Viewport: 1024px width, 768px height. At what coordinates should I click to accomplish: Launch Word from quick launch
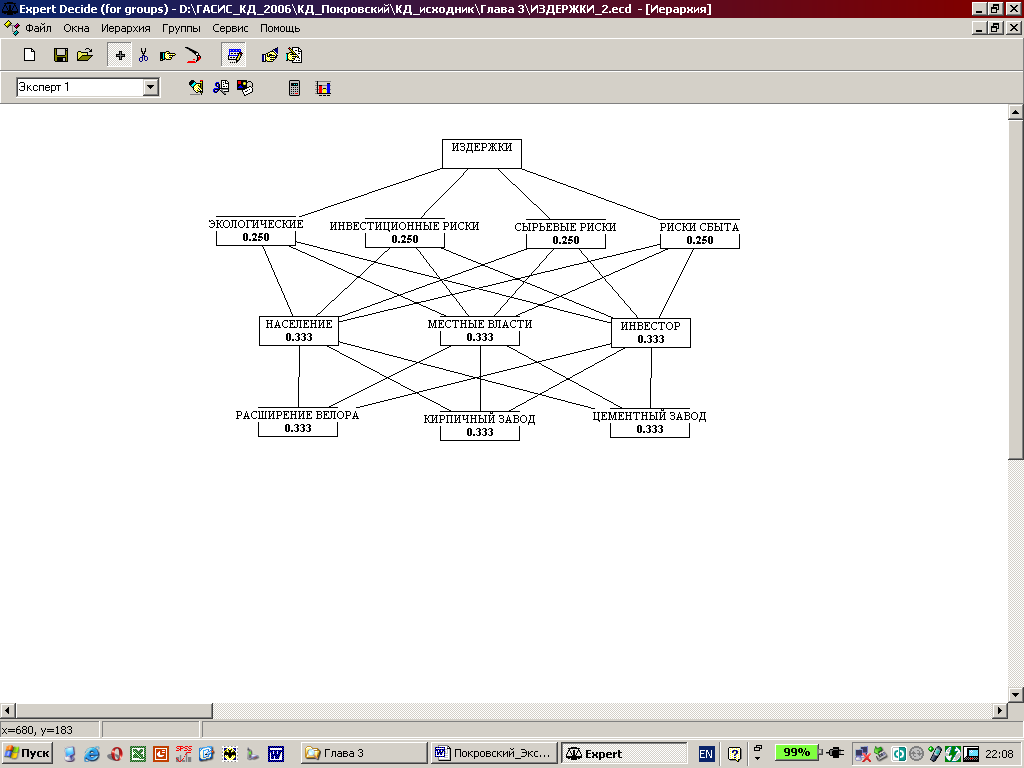click(x=276, y=754)
